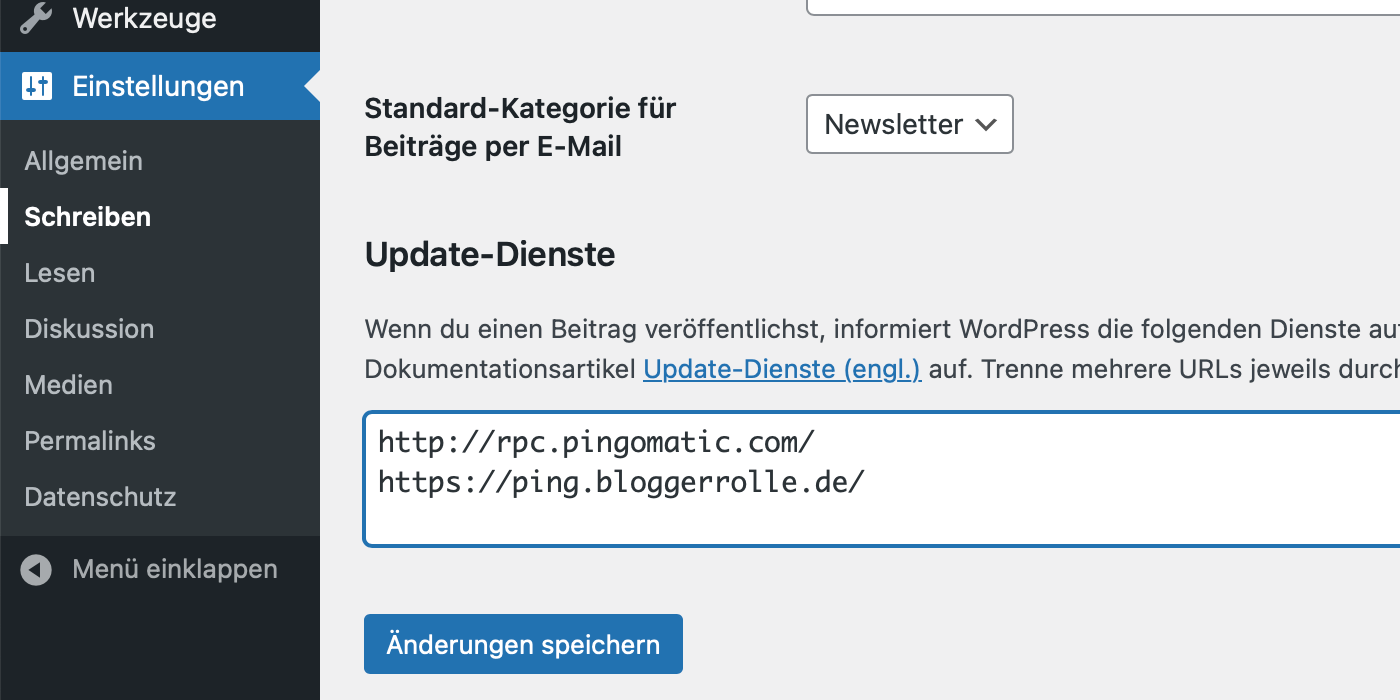Open the Einstellungen menu

point(160,86)
